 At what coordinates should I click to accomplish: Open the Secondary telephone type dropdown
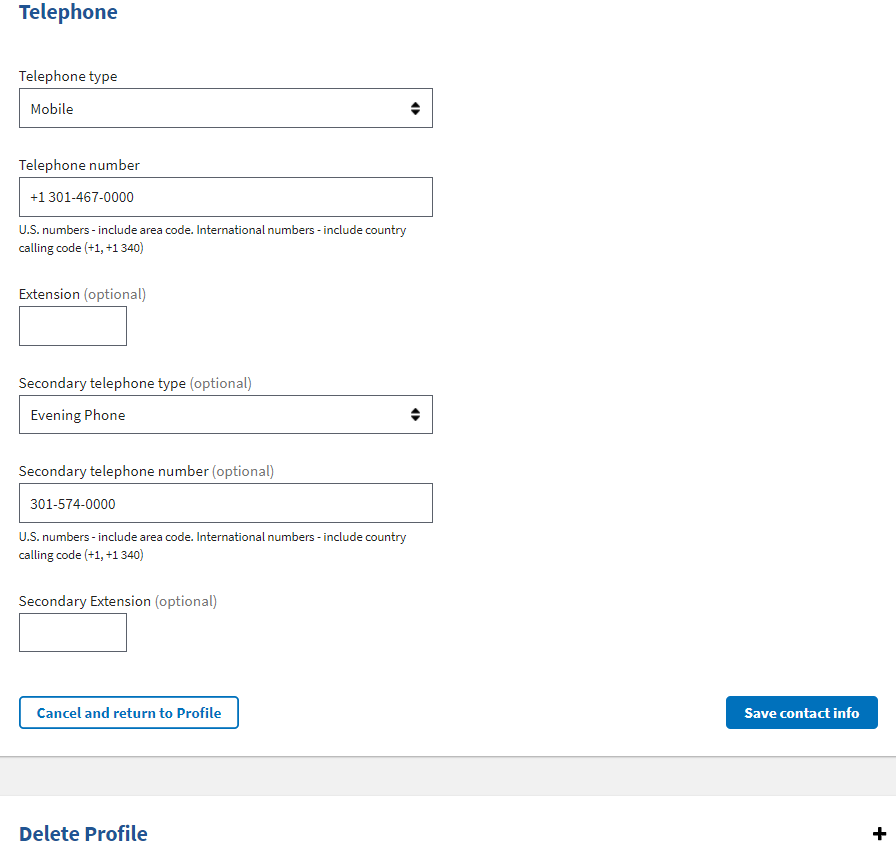point(225,415)
